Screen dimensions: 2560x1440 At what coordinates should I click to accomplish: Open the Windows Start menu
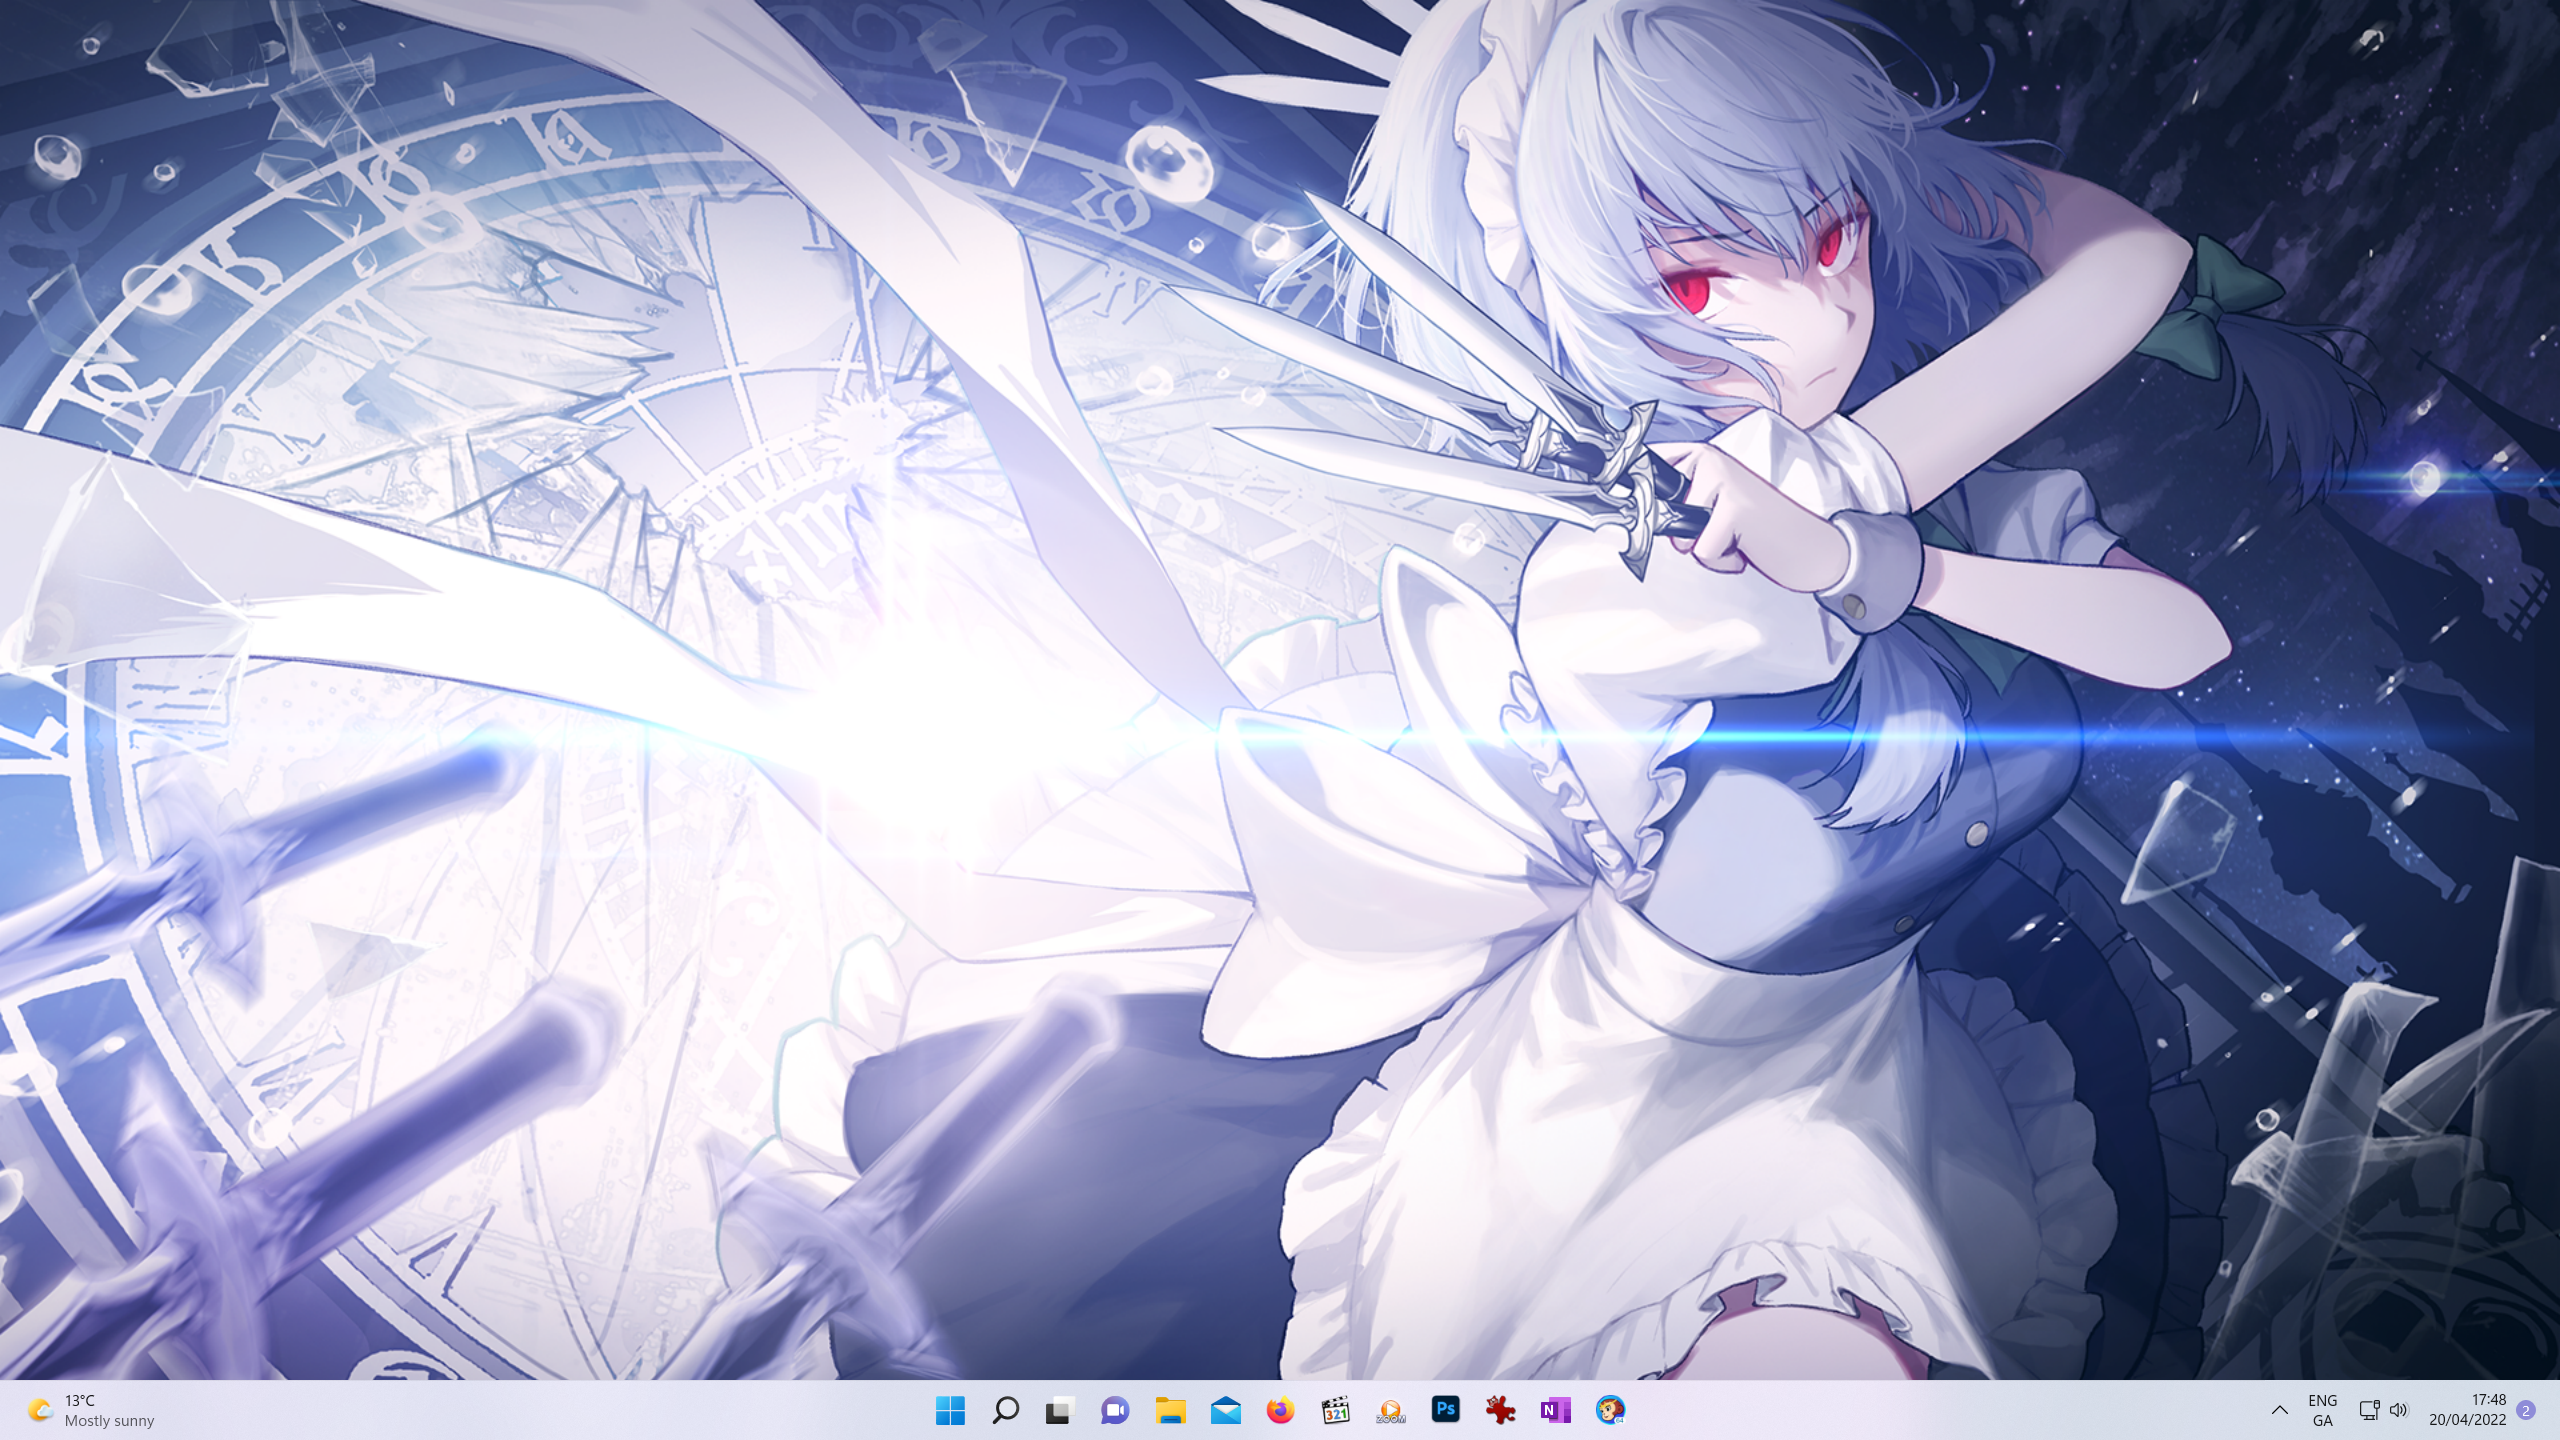coord(950,1410)
